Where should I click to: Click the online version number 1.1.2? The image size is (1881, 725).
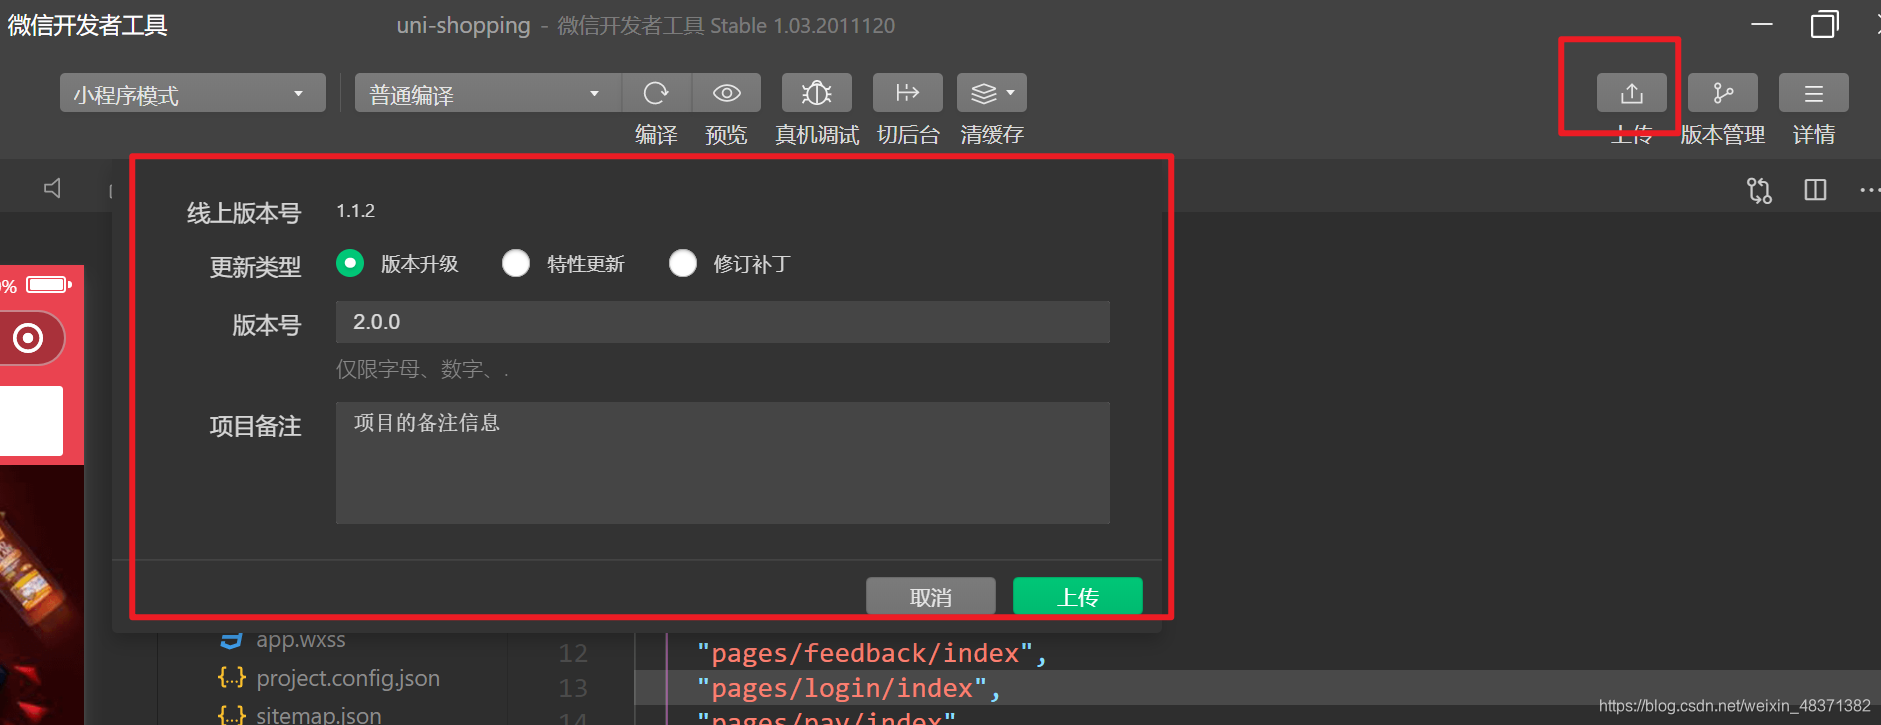click(355, 211)
